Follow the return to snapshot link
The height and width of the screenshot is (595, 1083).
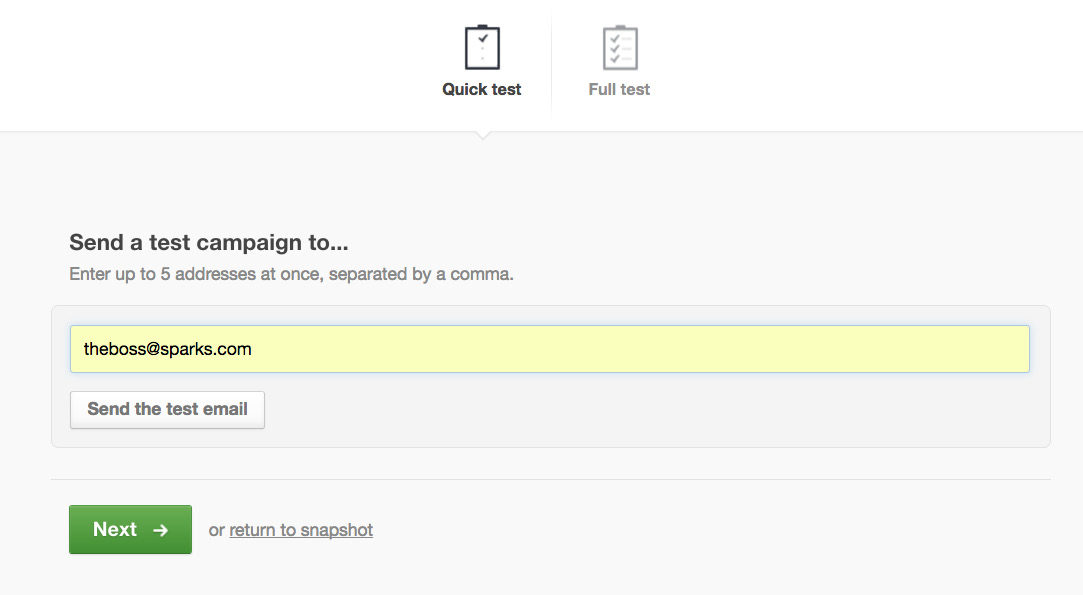(x=301, y=530)
